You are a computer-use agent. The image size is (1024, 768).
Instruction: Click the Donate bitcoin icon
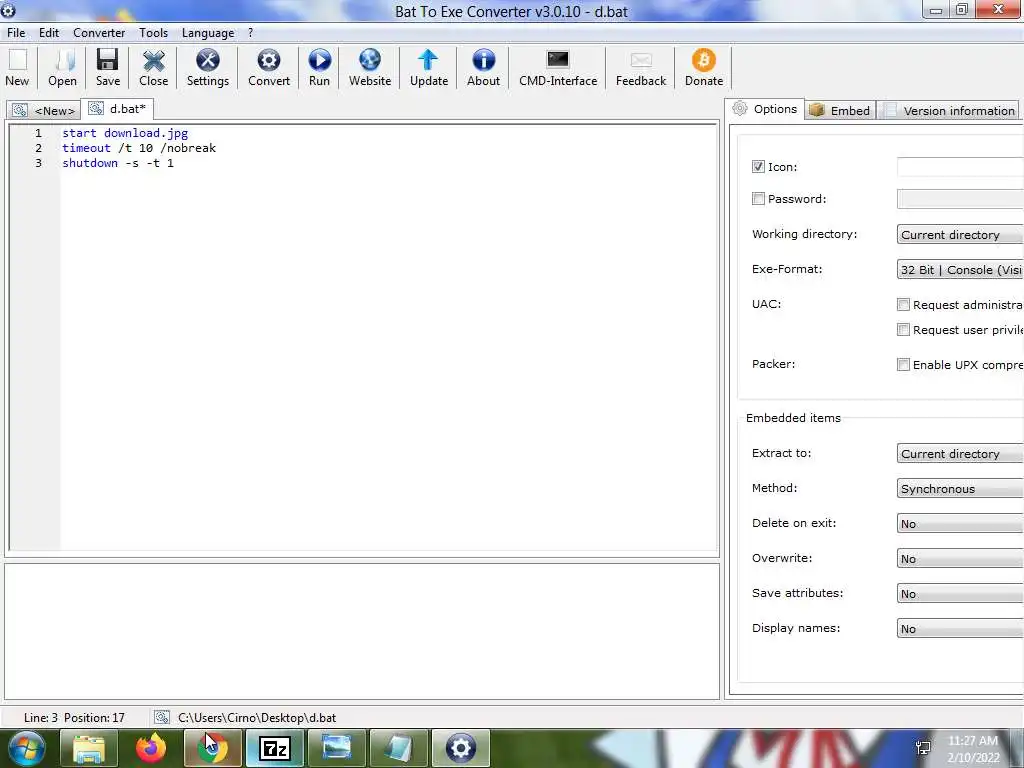tap(703, 67)
